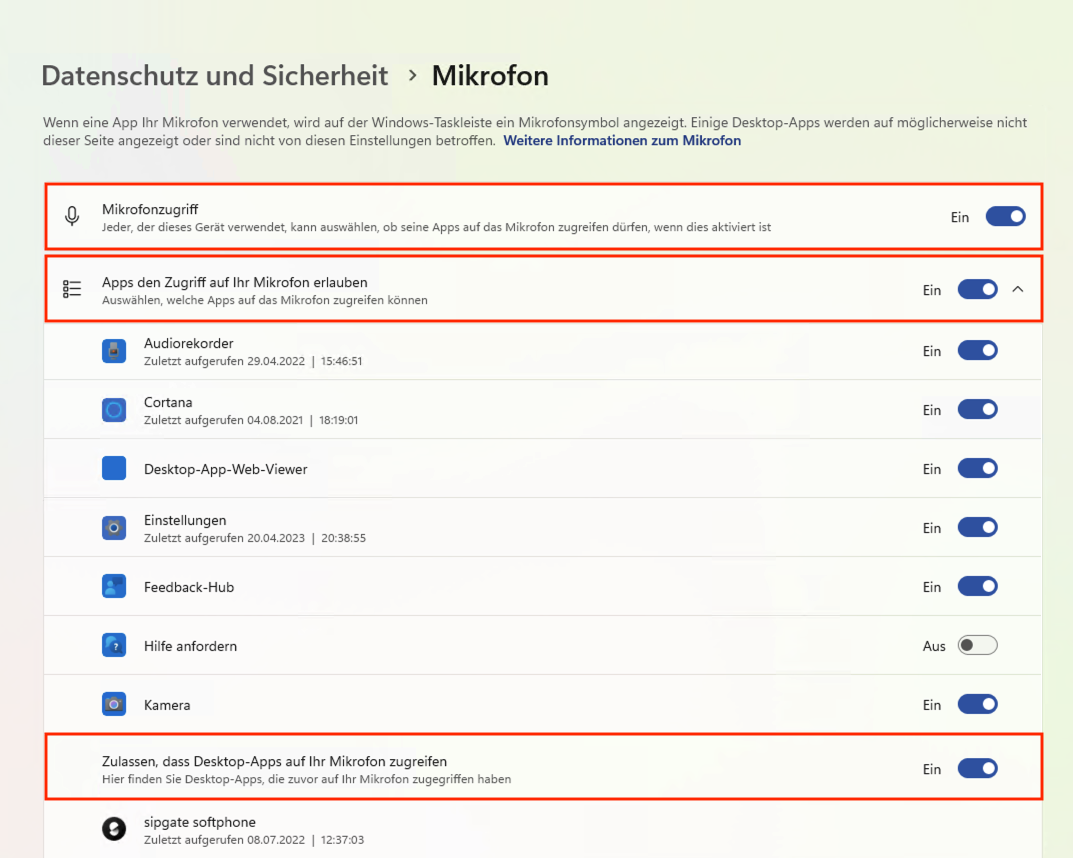Image resolution: width=1073 pixels, height=858 pixels.
Task: Open Weitere Informationen zum Mikrofon link
Action: (x=621, y=140)
